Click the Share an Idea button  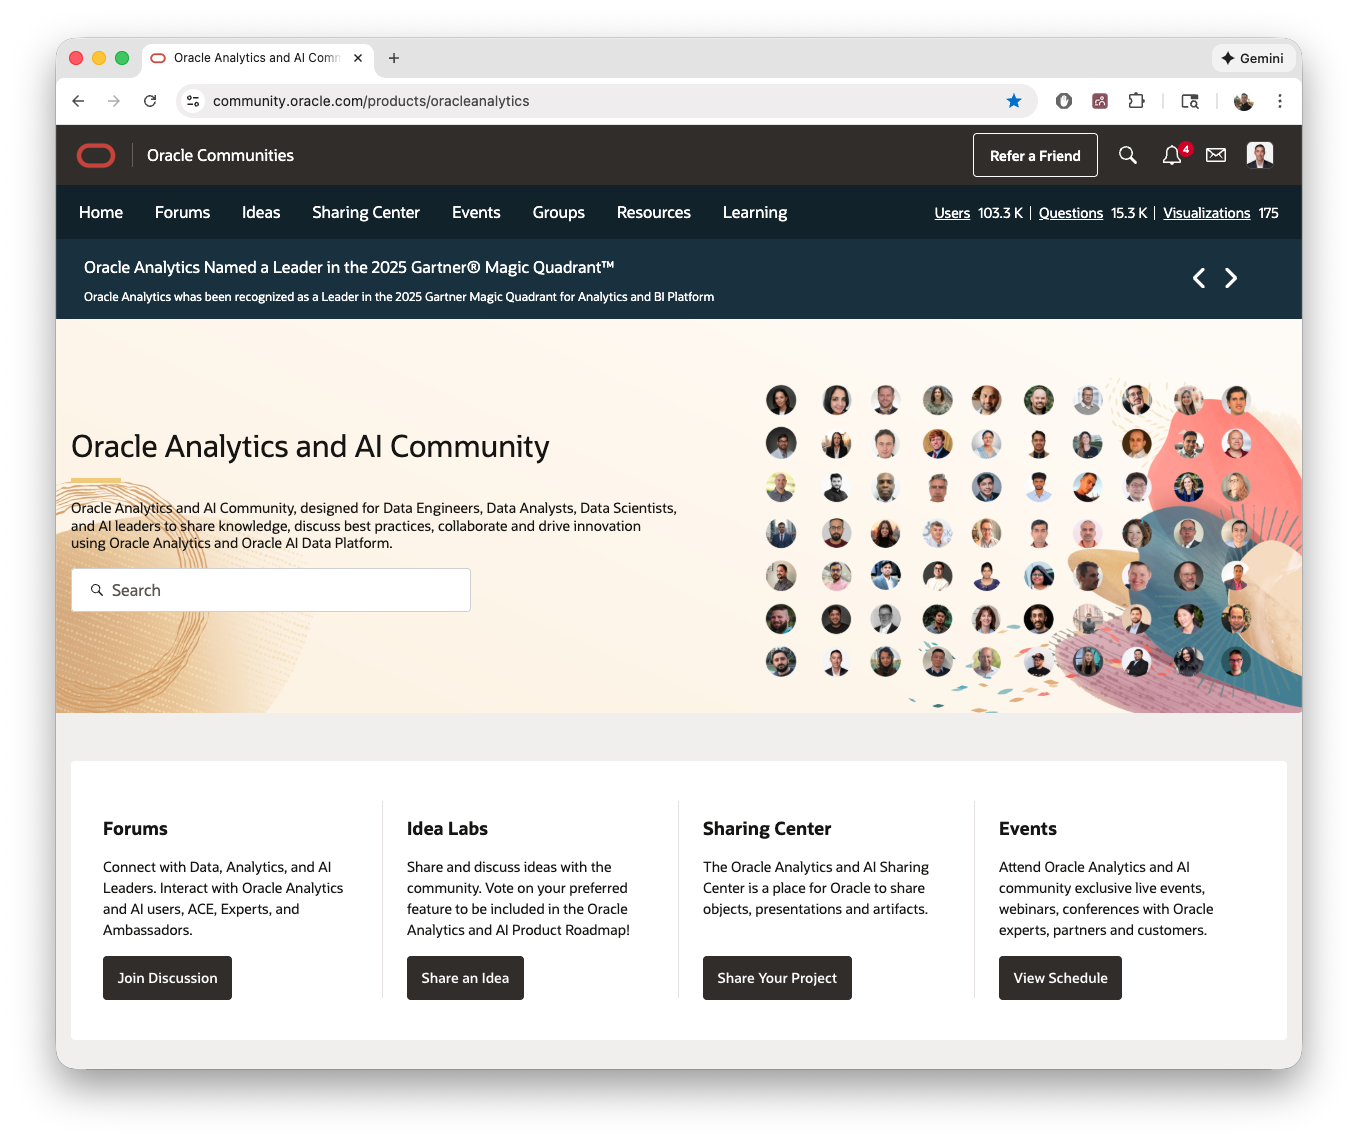(x=465, y=978)
